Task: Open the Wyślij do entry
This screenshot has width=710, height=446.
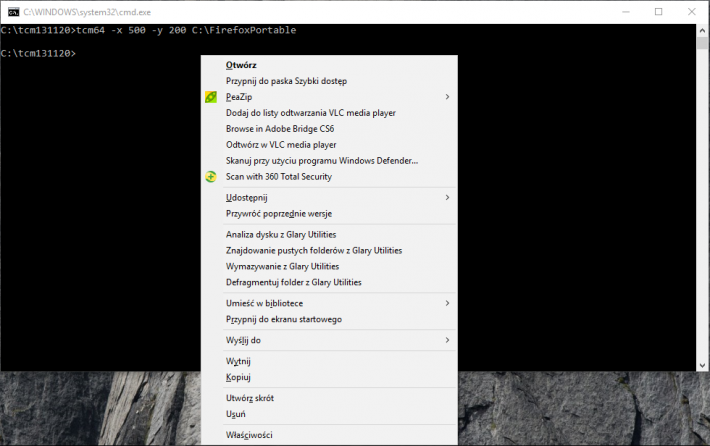Action: point(329,340)
